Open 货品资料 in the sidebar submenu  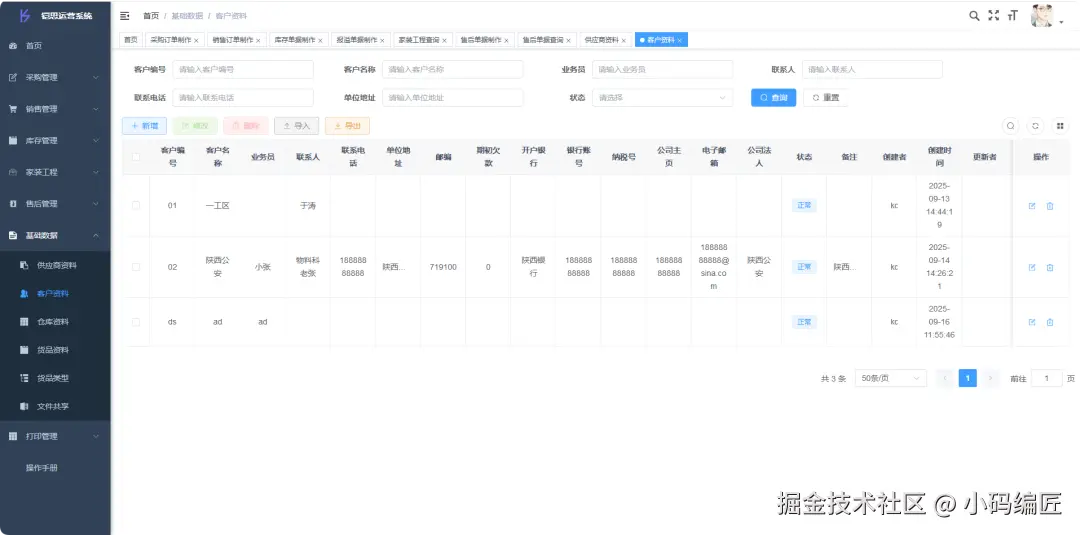point(55,350)
